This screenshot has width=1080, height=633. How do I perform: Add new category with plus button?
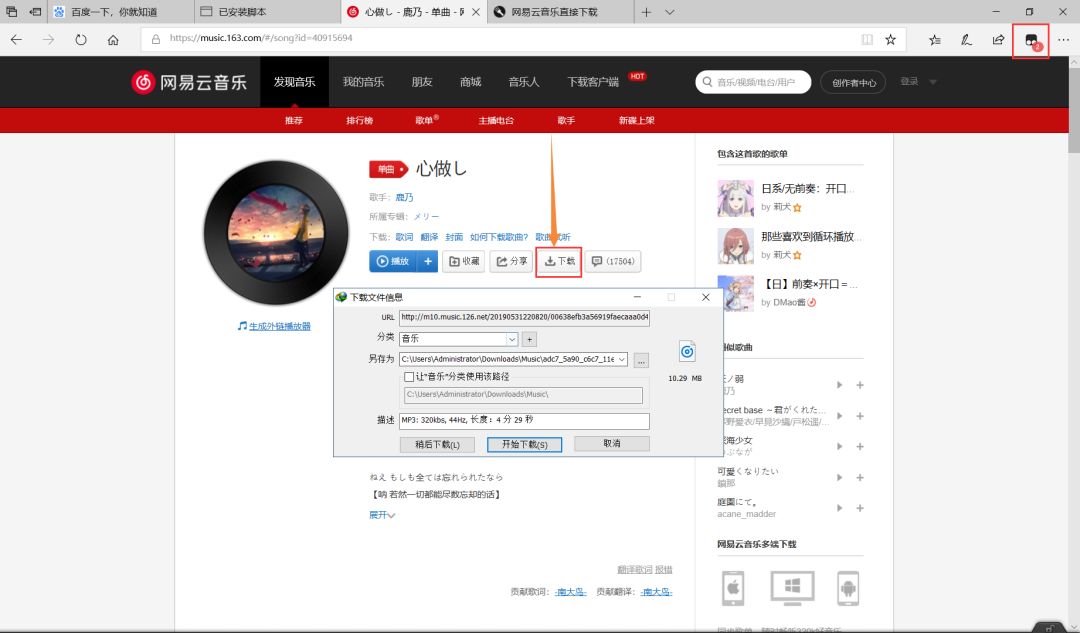(529, 339)
